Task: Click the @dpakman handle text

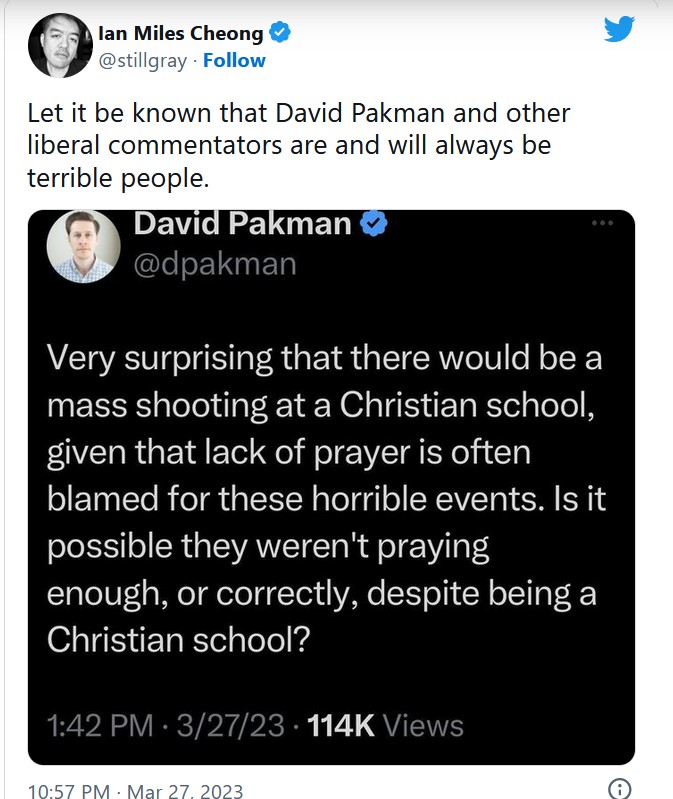Action: (215, 263)
